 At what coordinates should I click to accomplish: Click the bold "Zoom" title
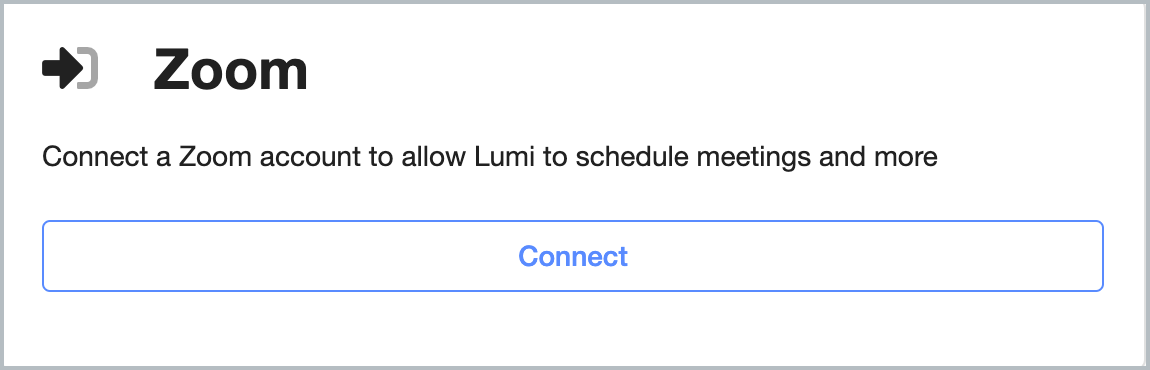click(230, 70)
